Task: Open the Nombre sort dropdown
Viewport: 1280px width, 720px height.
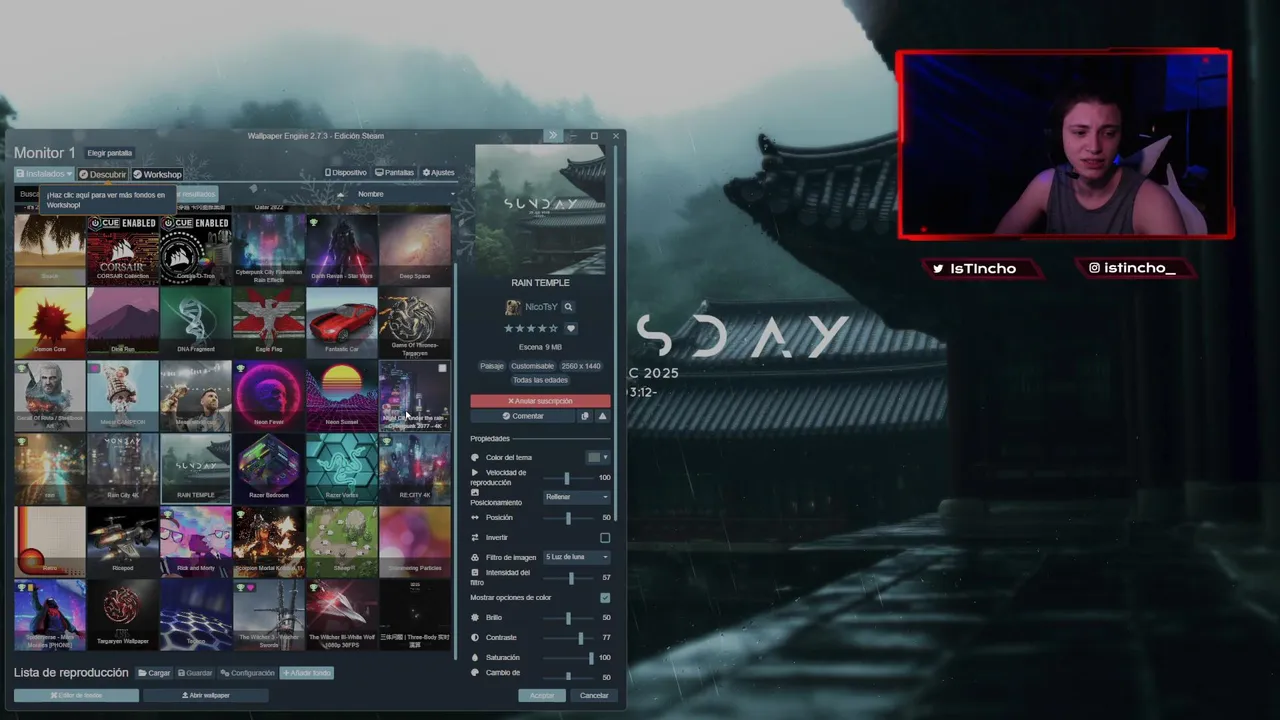Action: 404,194
